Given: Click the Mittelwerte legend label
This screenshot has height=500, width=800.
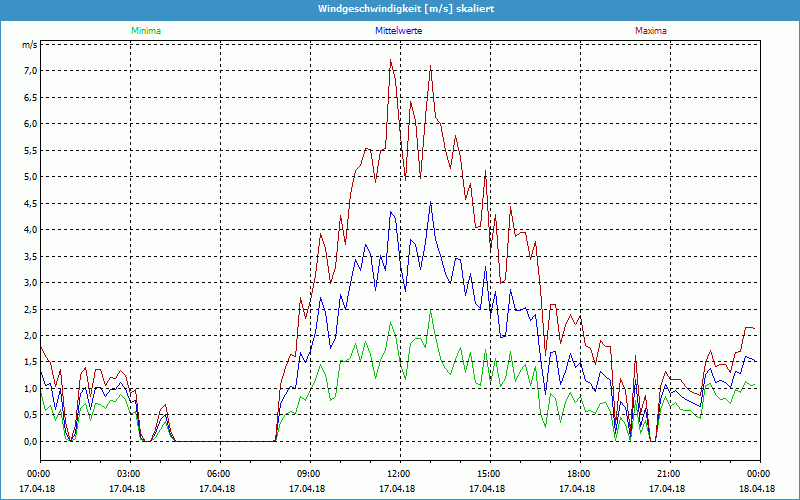Looking at the screenshot, I should (x=398, y=31).
